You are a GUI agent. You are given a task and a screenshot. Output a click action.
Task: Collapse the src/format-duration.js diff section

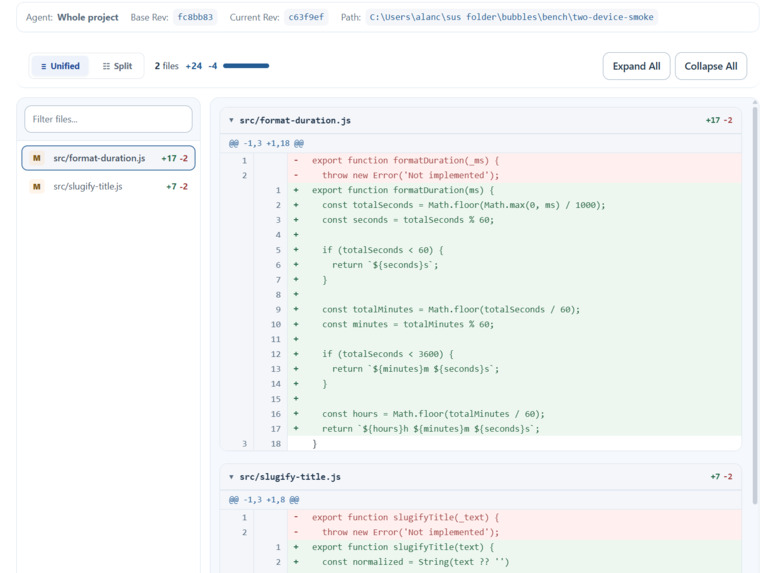[231, 120]
